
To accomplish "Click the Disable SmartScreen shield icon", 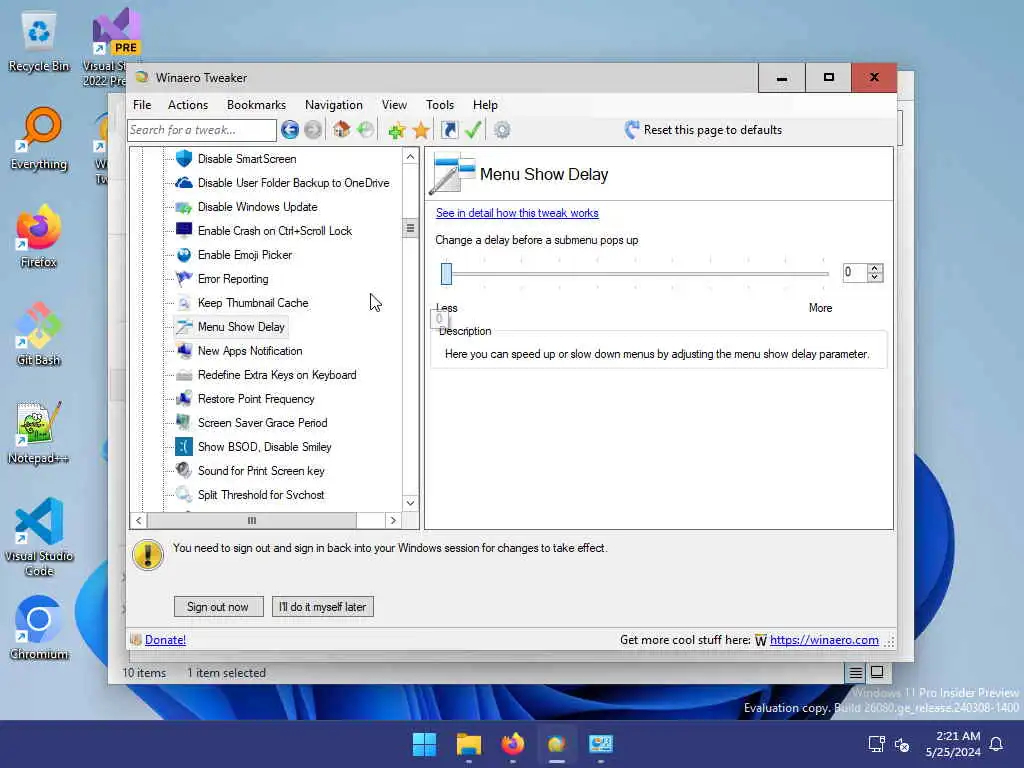I will pos(184,159).
